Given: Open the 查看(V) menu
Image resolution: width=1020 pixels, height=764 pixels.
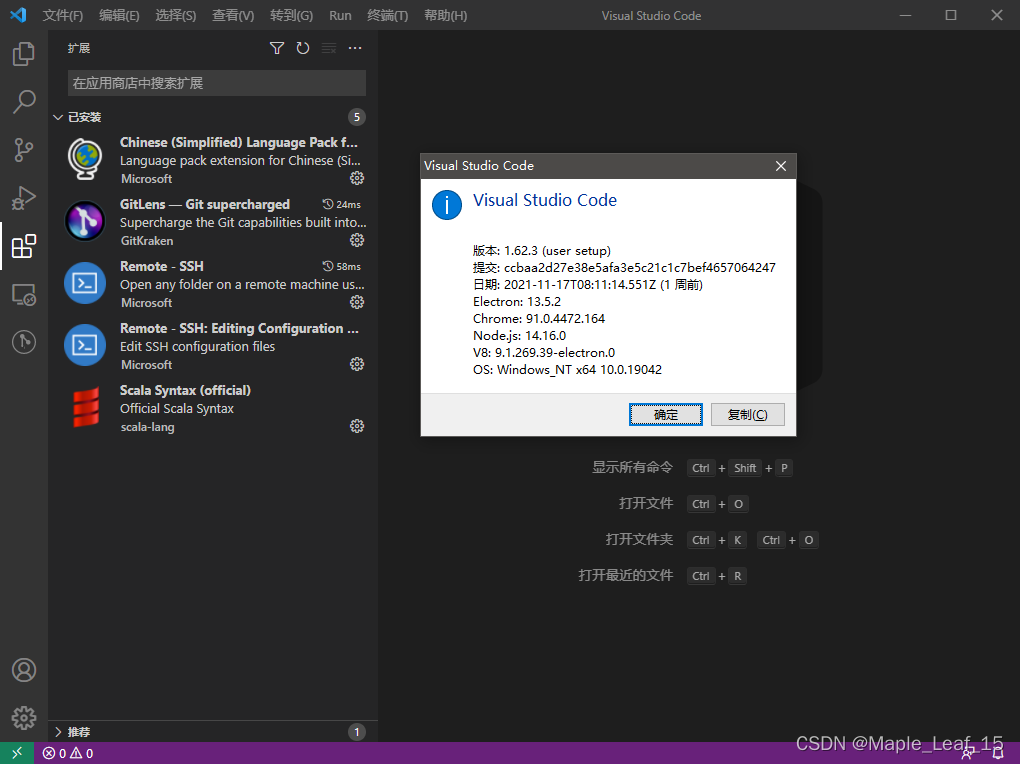Looking at the screenshot, I should coord(233,16).
